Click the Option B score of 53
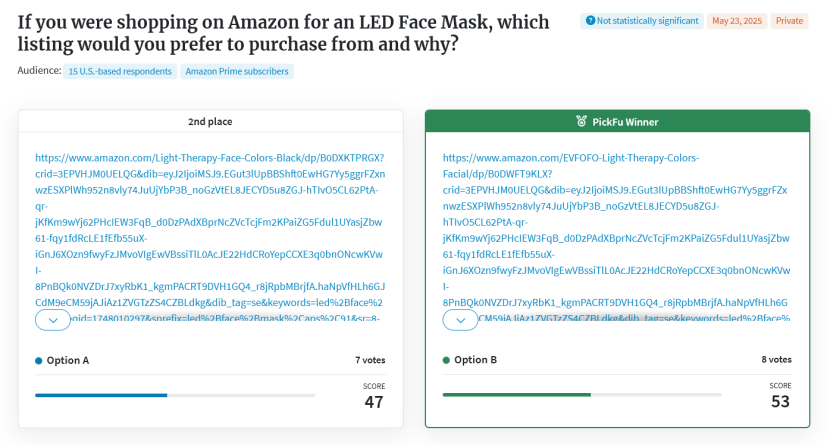Viewport: 830px width, 446px height. tap(780, 402)
